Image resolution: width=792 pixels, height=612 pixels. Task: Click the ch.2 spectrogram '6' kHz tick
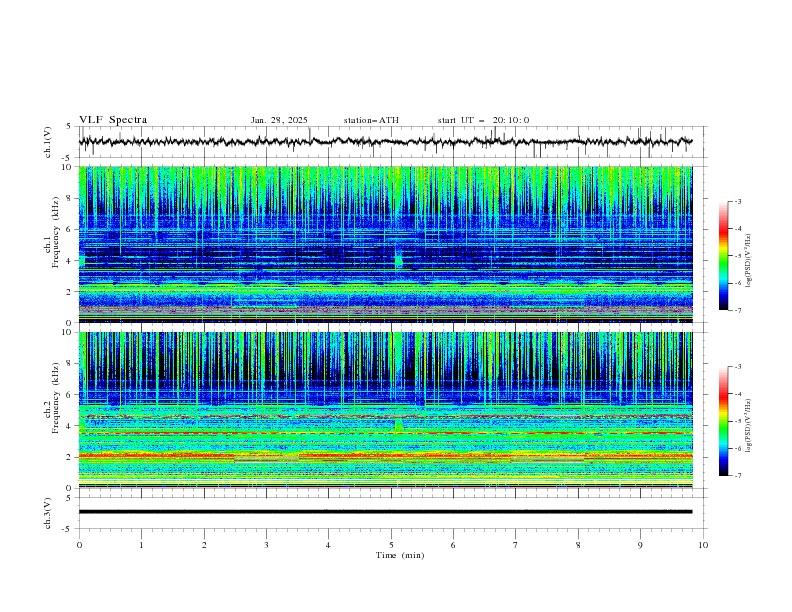click(70, 395)
